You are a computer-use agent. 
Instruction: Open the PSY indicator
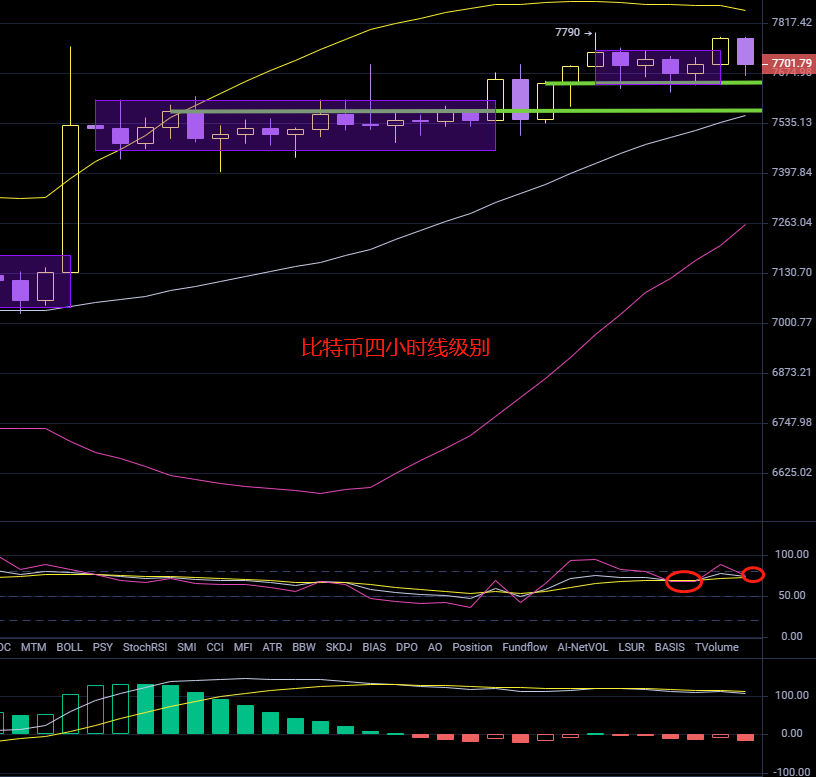click(102, 647)
